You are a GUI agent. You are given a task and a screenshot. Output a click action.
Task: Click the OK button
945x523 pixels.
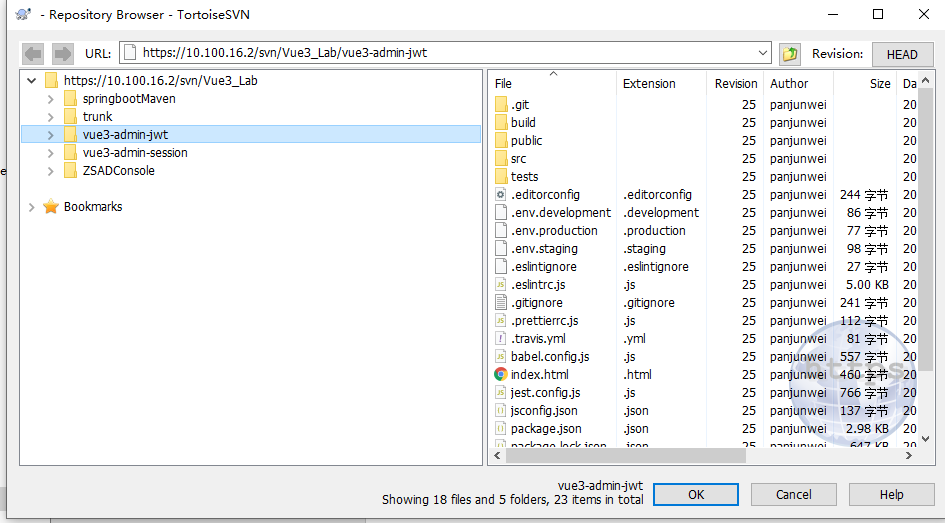[695, 495]
